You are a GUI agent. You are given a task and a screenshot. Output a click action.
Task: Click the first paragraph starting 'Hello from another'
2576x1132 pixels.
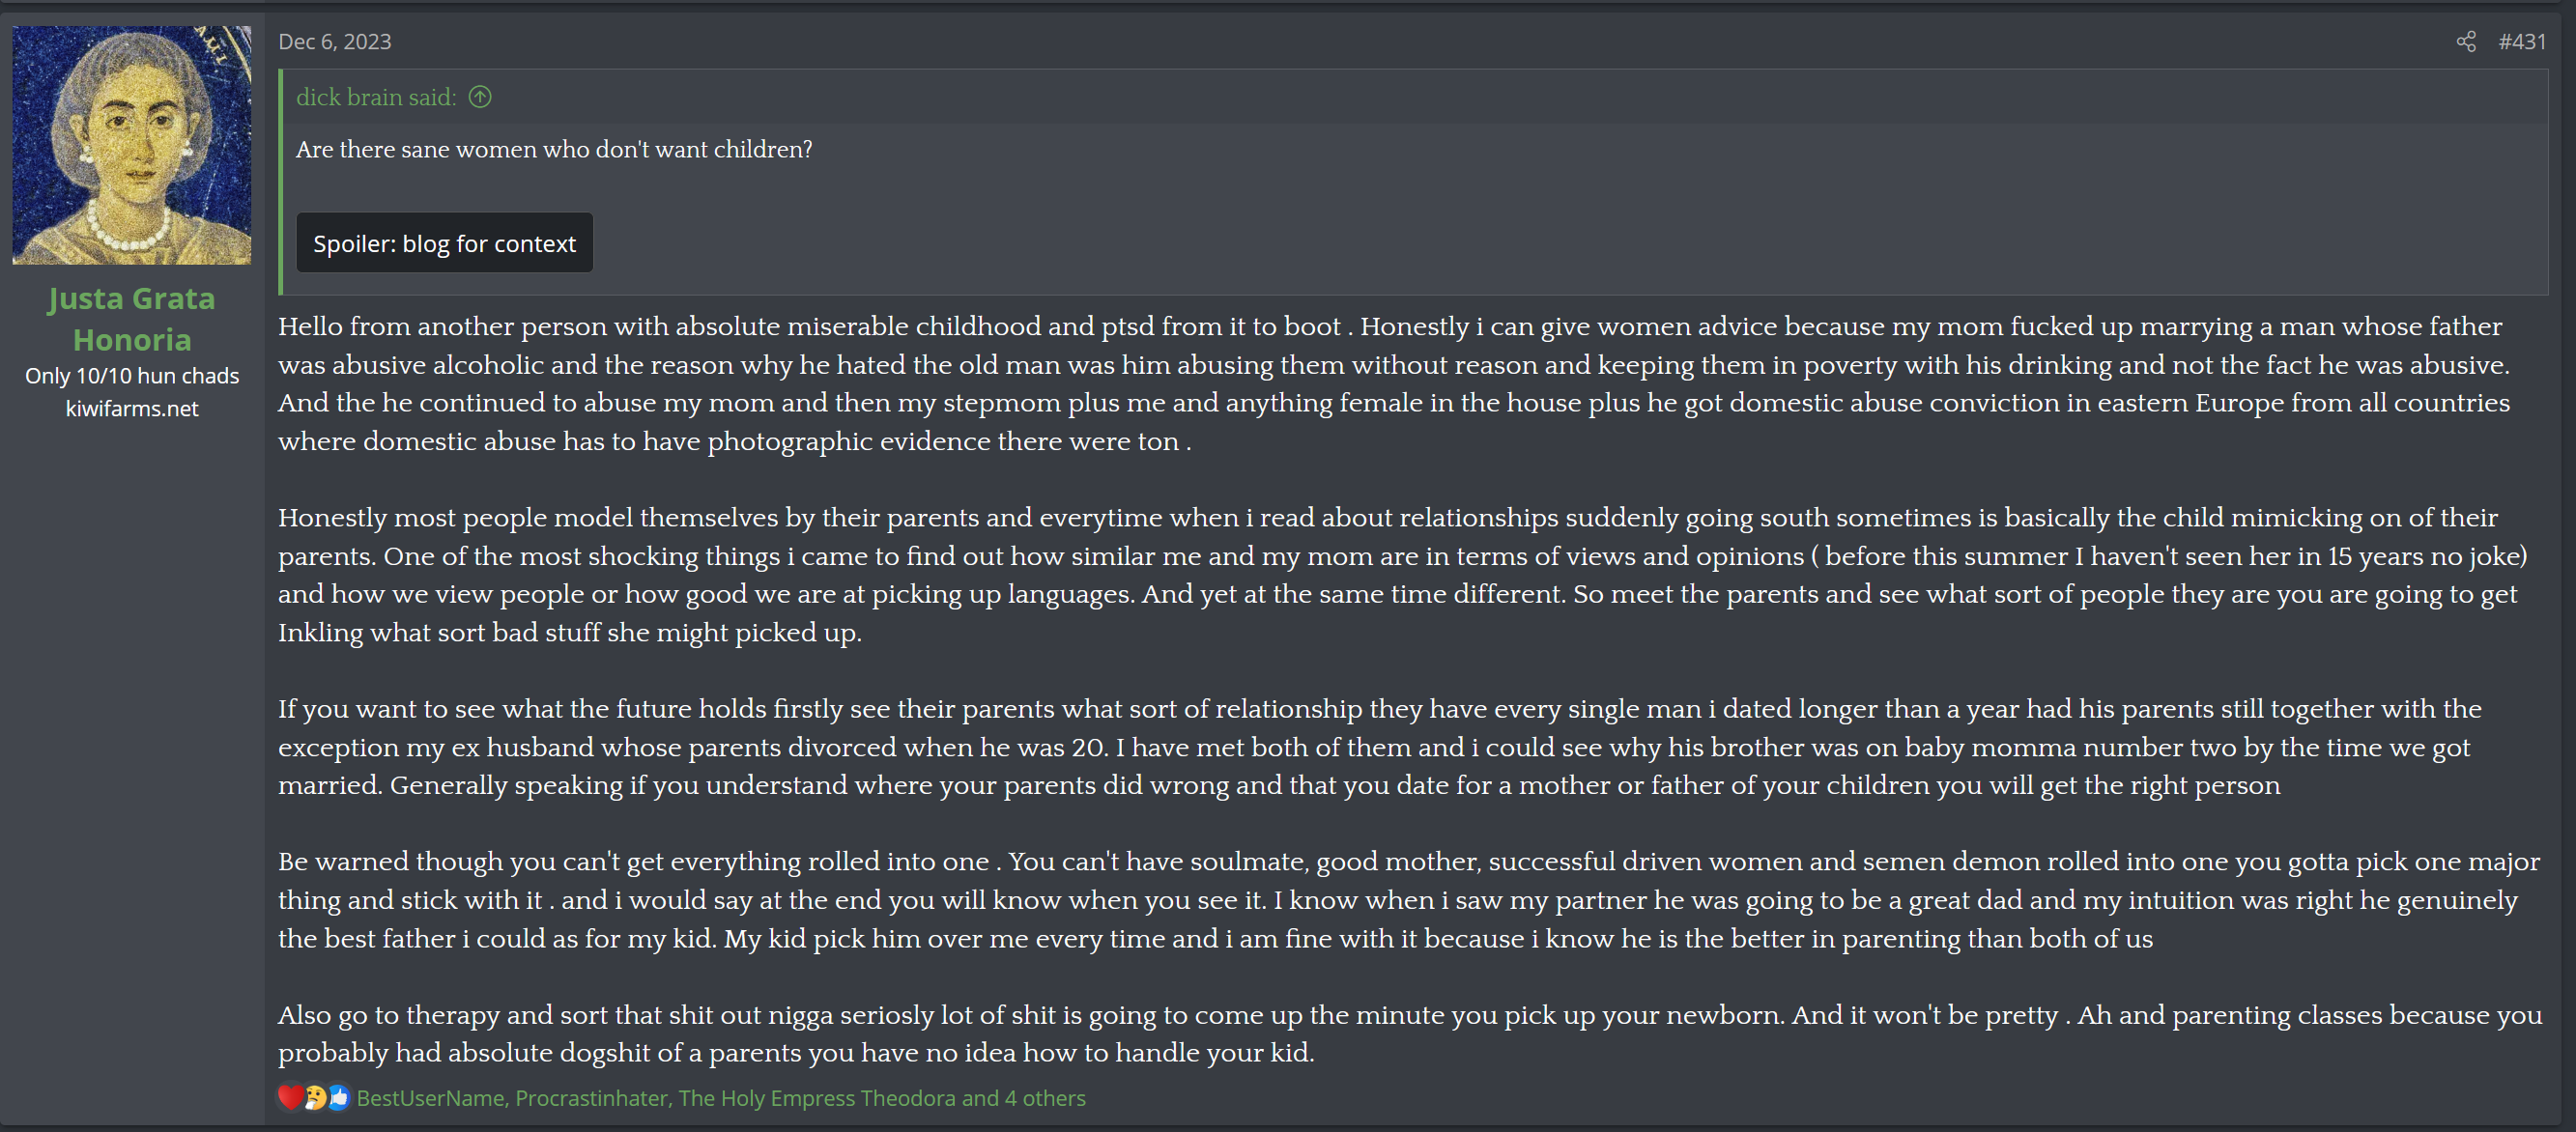pos(1394,384)
